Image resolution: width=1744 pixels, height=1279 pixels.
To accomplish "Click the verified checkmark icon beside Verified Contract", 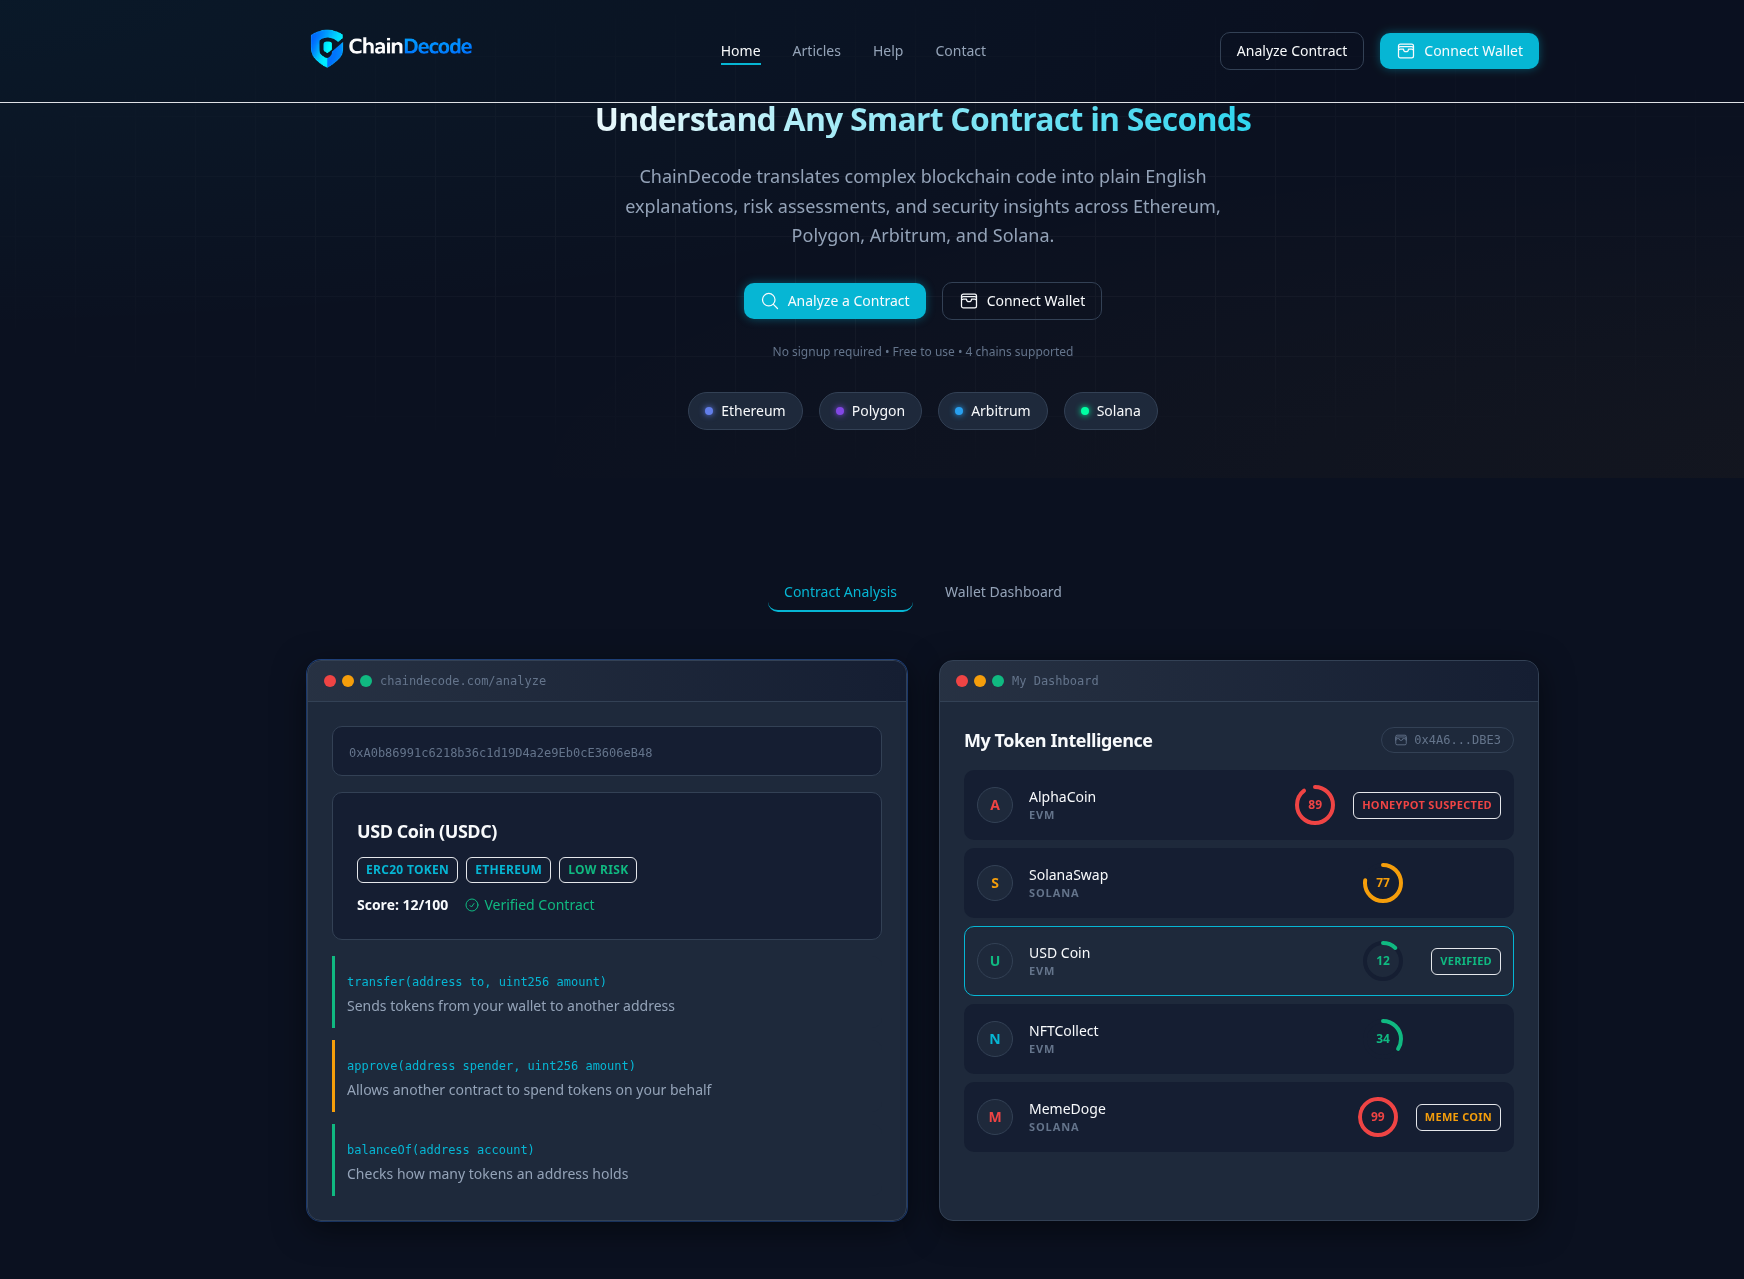I will tap(472, 905).
